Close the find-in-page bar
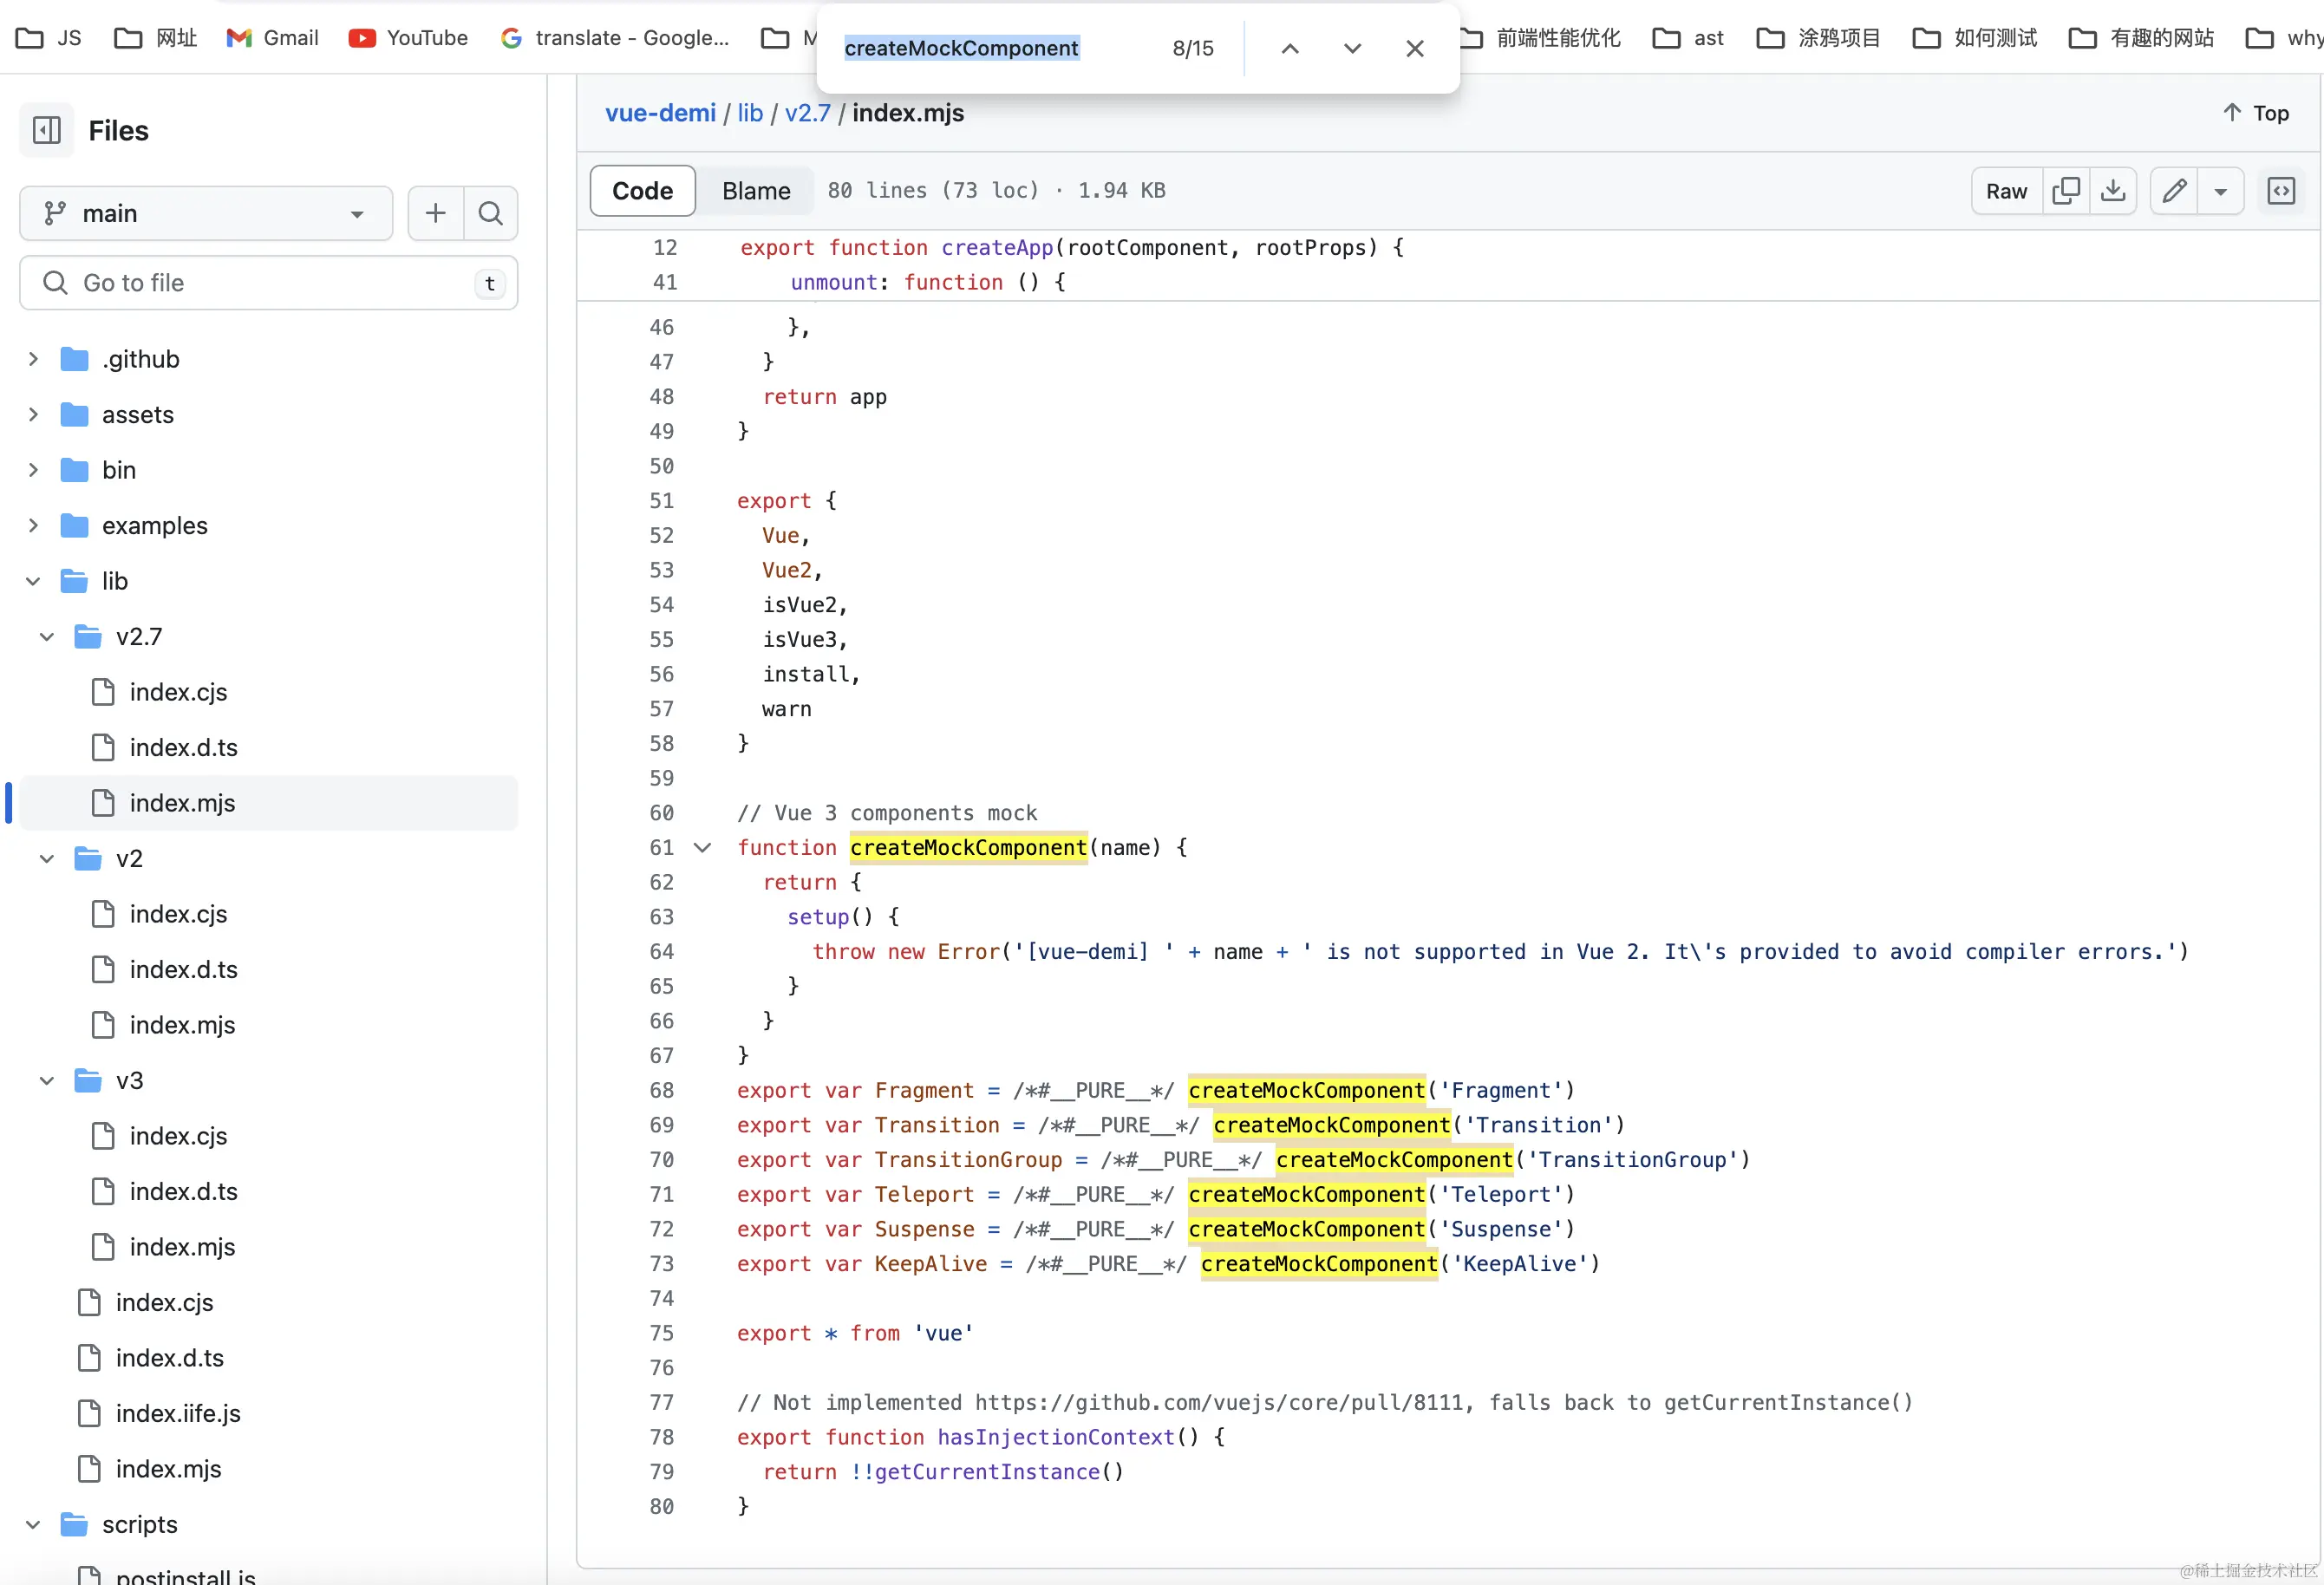The width and height of the screenshot is (2324, 1585). (x=1414, y=48)
